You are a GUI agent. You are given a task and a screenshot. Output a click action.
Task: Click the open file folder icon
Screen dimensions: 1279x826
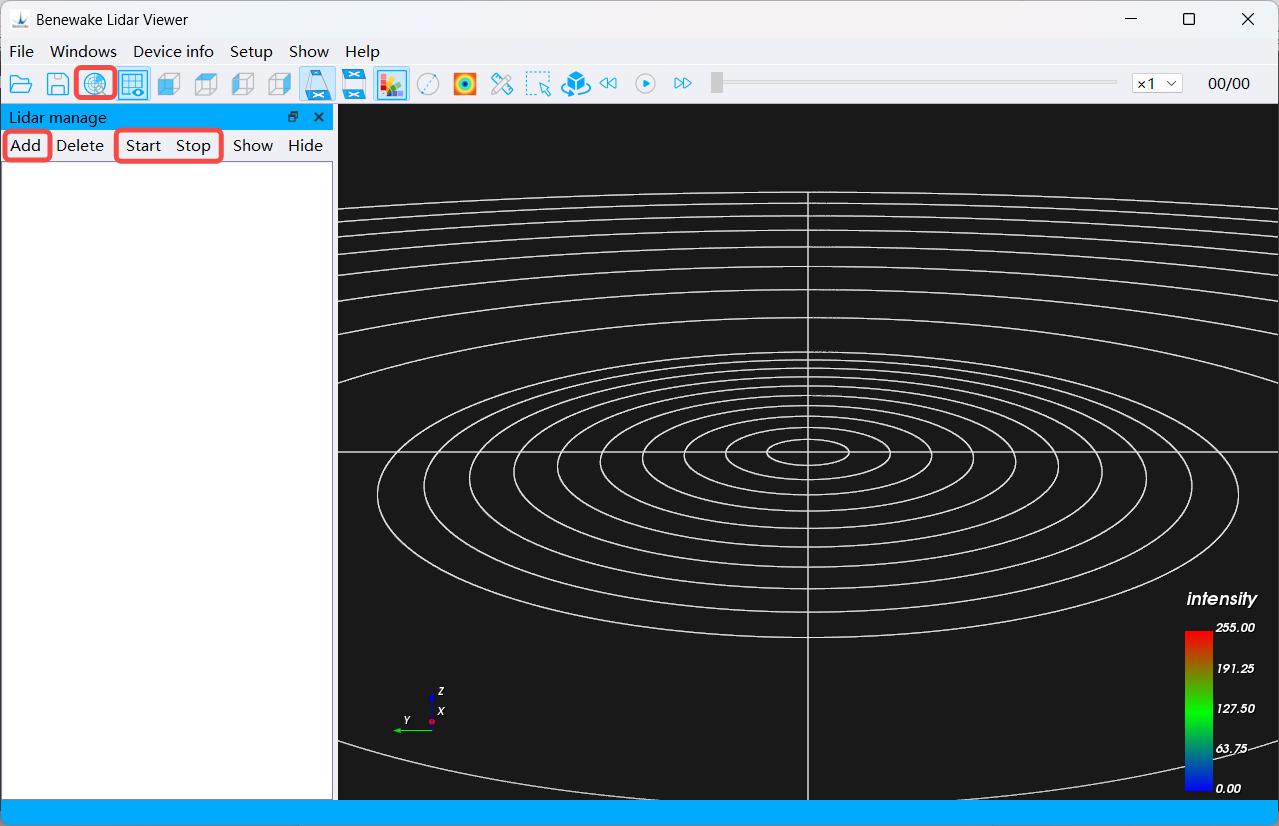pyautogui.click(x=21, y=84)
